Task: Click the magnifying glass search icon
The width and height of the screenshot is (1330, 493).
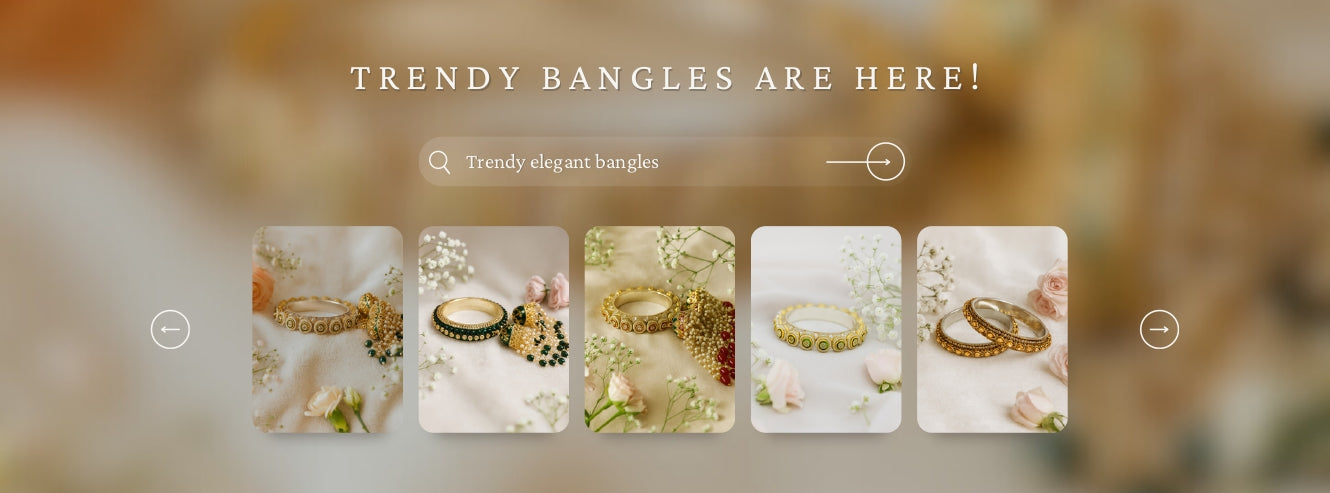Action: coord(439,162)
